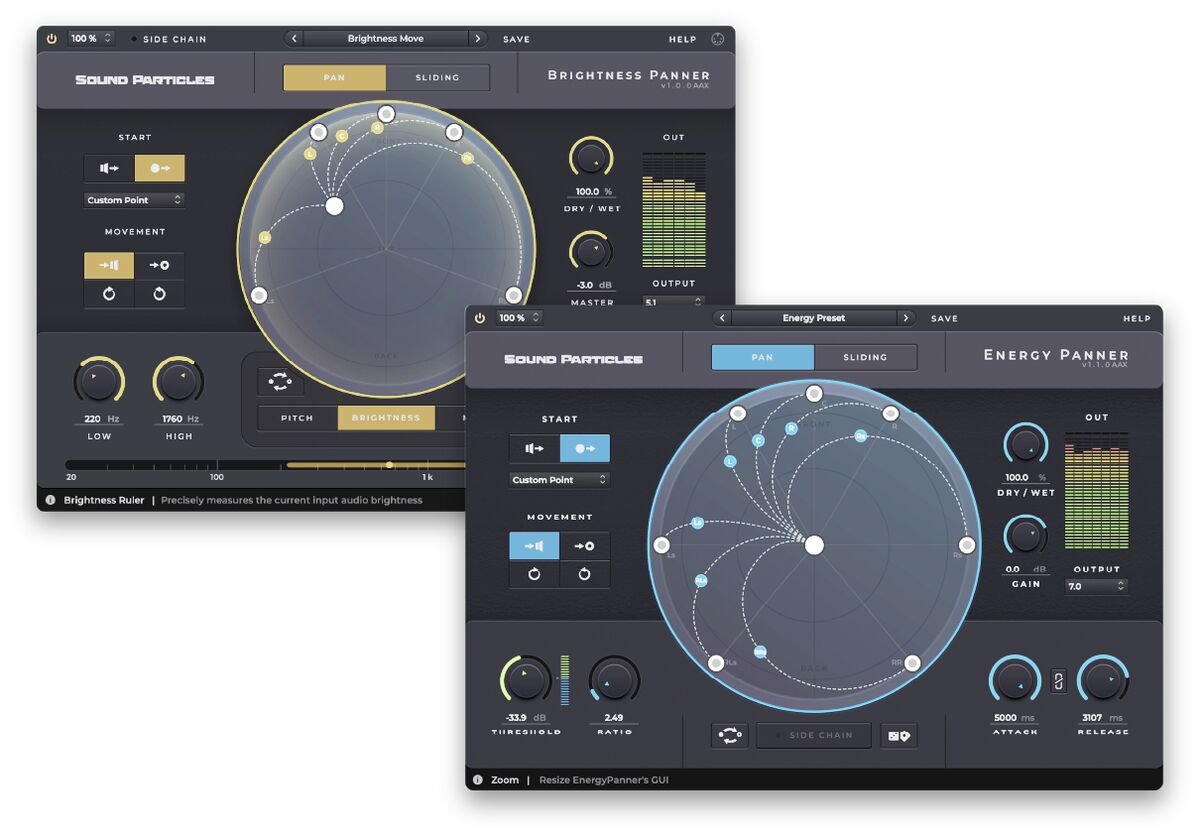This screenshot has height=837, width=1200.
Task: Enable Side Chain button in Energy Panner
Action: (813, 736)
